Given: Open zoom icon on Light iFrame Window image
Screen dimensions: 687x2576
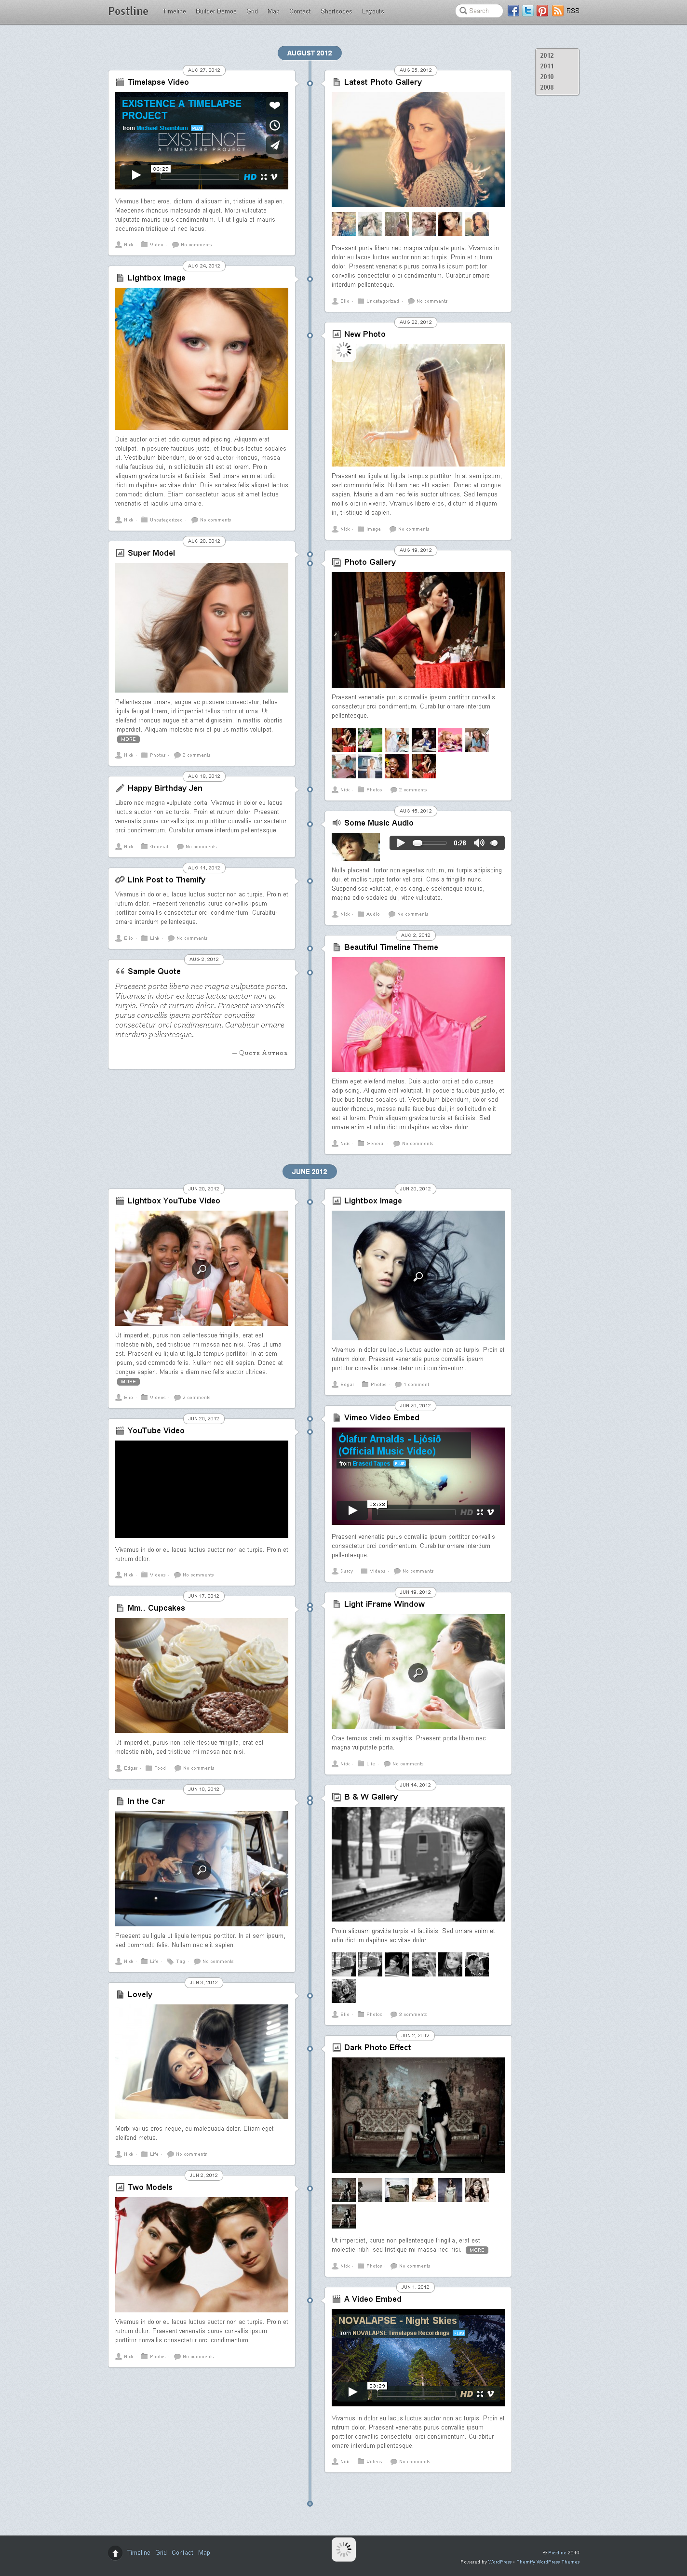Looking at the screenshot, I should (418, 1672).
